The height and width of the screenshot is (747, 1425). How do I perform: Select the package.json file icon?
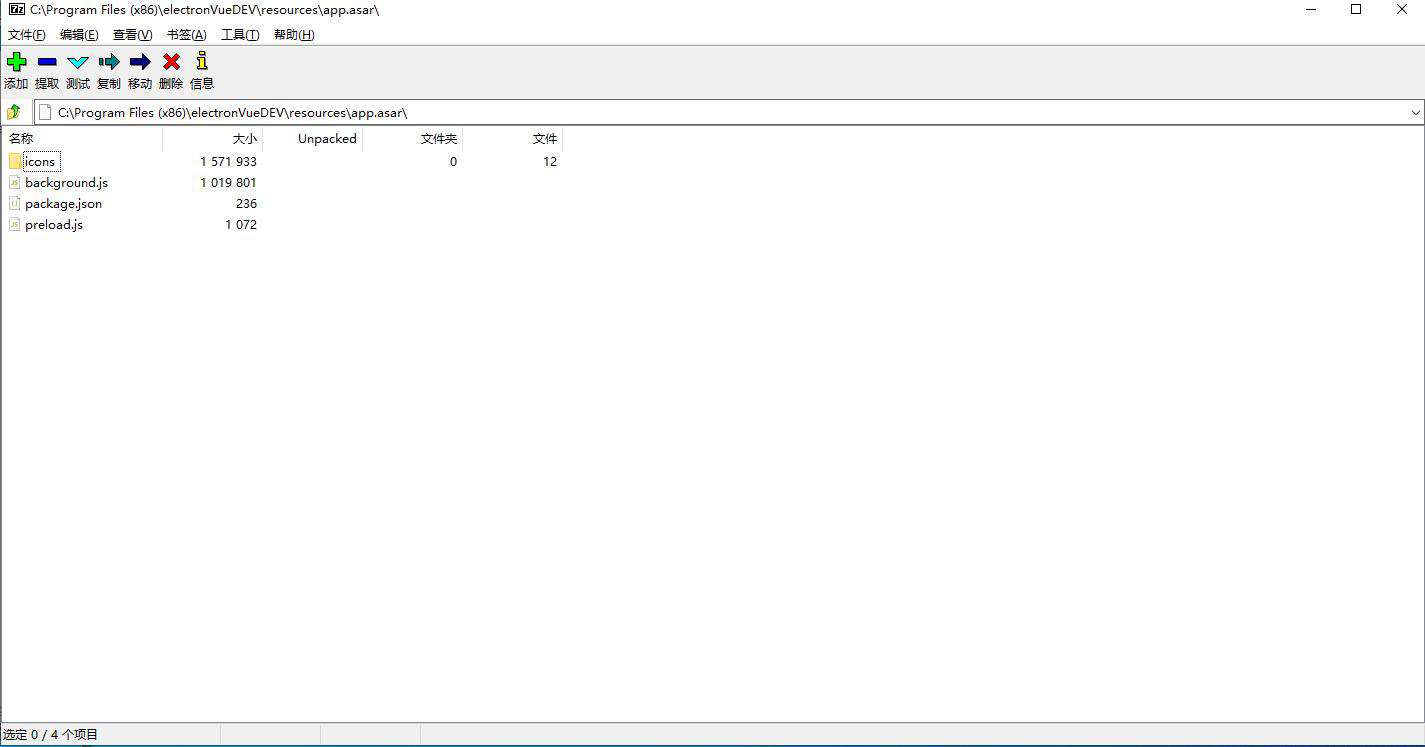tap(15, 203)
